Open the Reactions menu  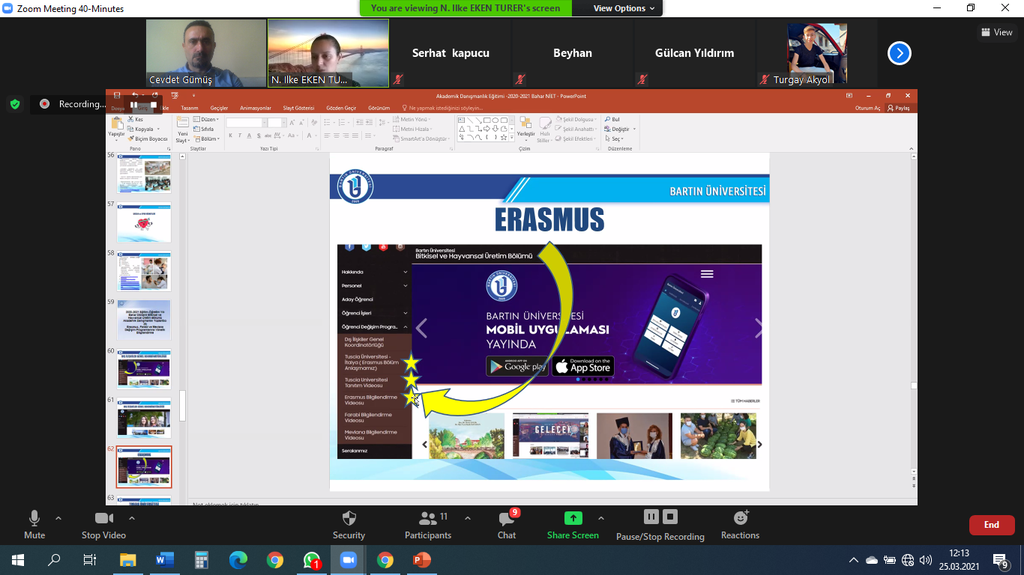pos(740,525)
